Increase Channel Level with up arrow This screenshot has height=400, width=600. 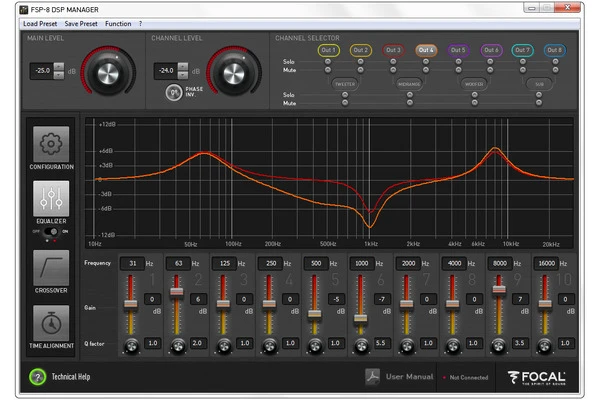[183, 67]
